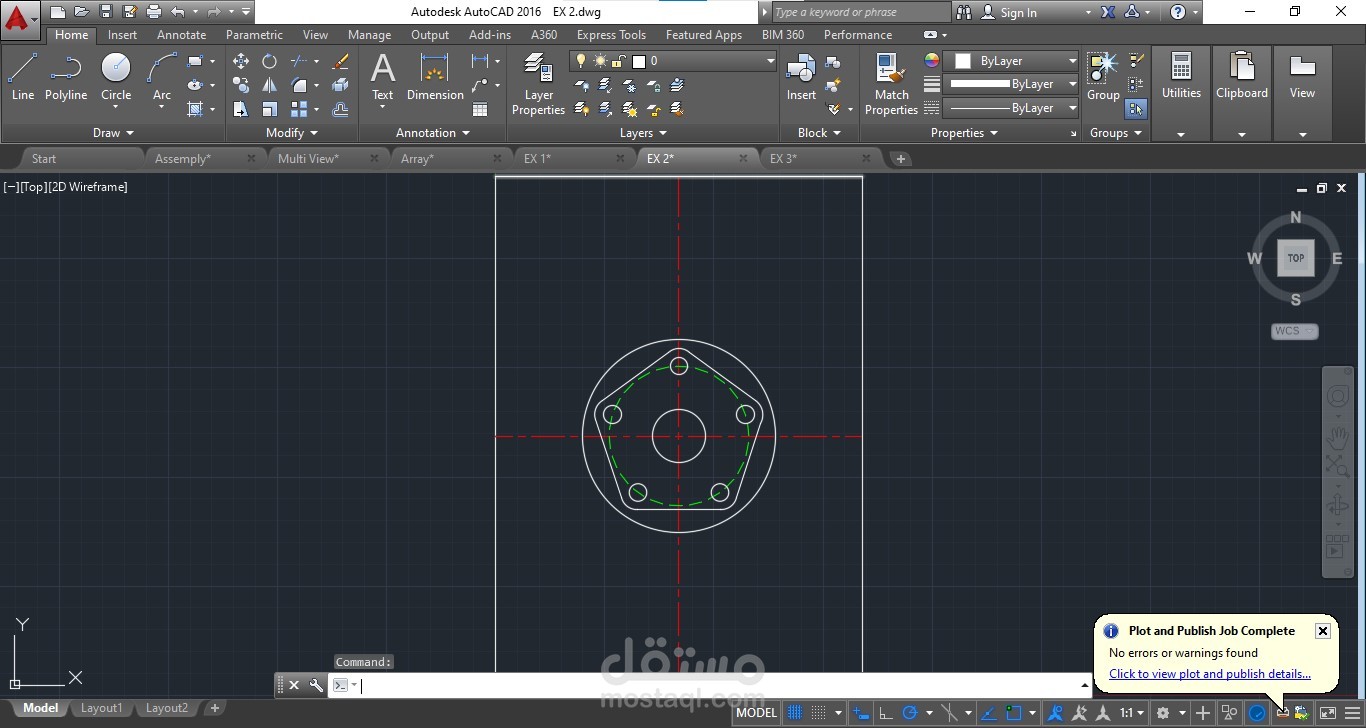Viewport: 1366px width, 728px height.
Task: Click the Copy tool in Modify panel
Action: 241,85
